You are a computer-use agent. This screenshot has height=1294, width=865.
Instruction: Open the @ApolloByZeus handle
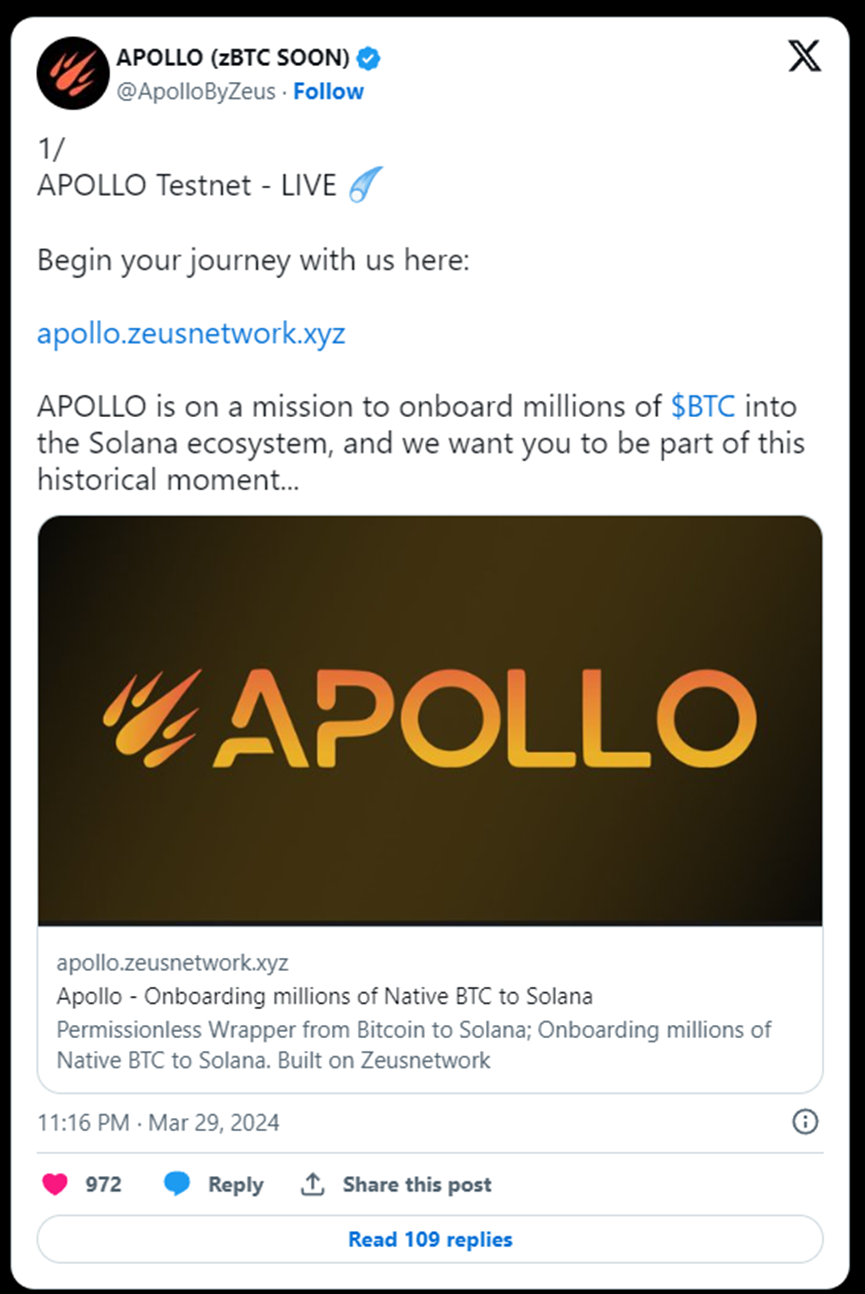(196, 91)
